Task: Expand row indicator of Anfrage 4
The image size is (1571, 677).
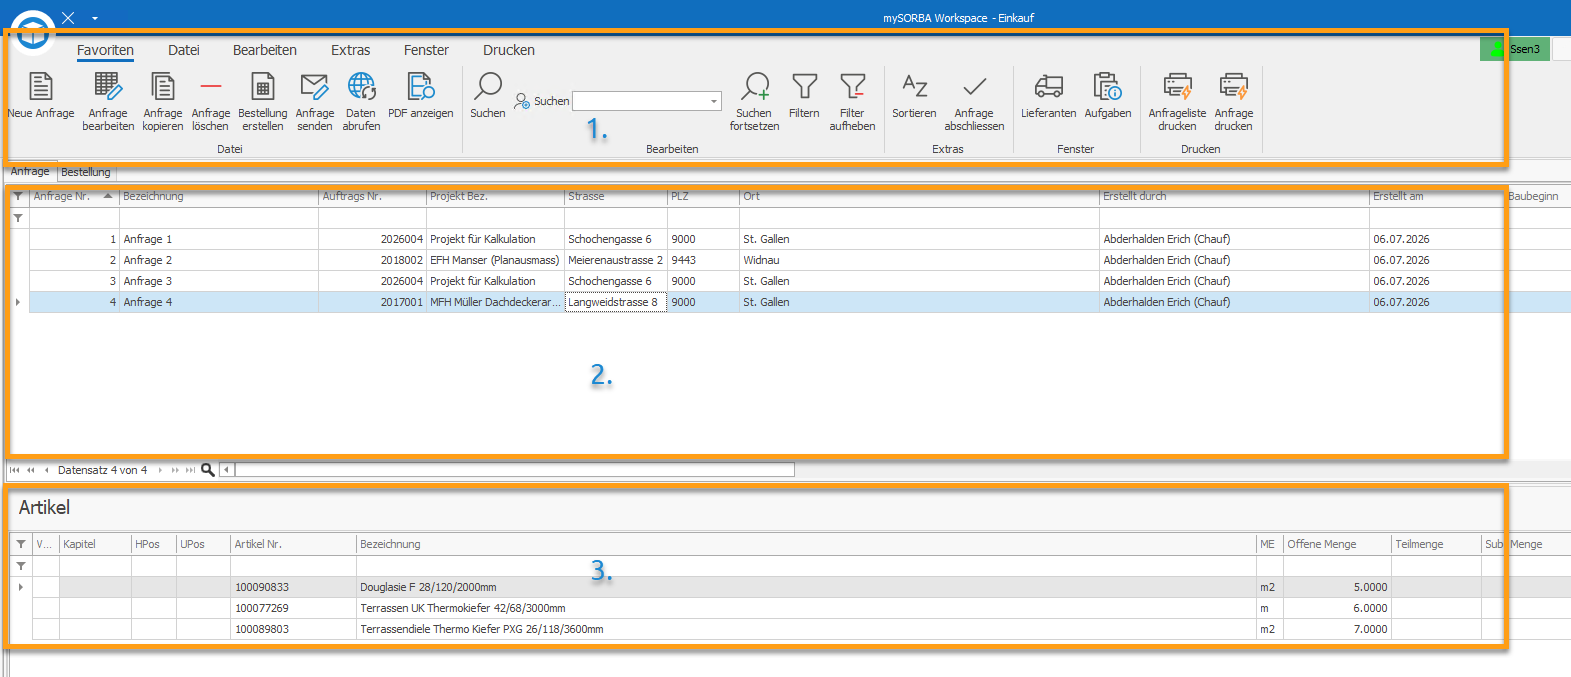Action: pyautogui.click(x=18, y=302)
